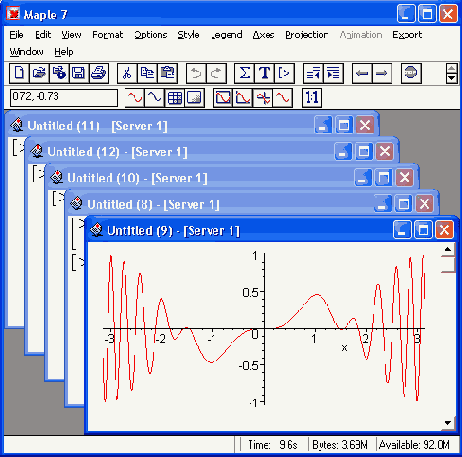The image size is (462, 457).
Task: Click the New worksheet icon
Action: [x=19, y=73]
